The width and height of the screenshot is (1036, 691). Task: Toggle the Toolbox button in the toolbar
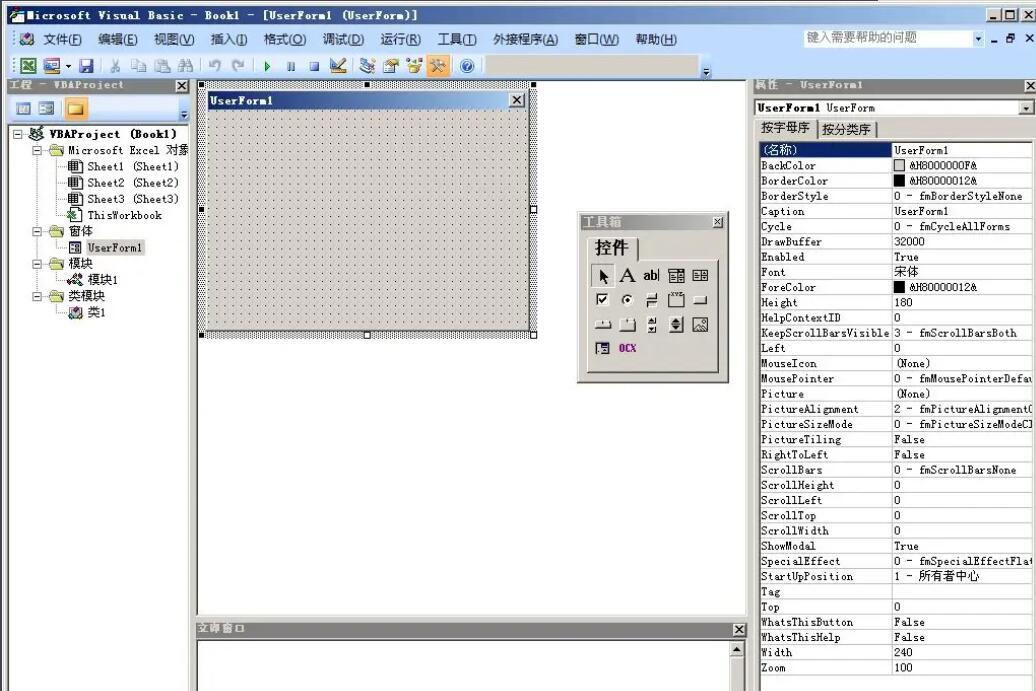437,65
